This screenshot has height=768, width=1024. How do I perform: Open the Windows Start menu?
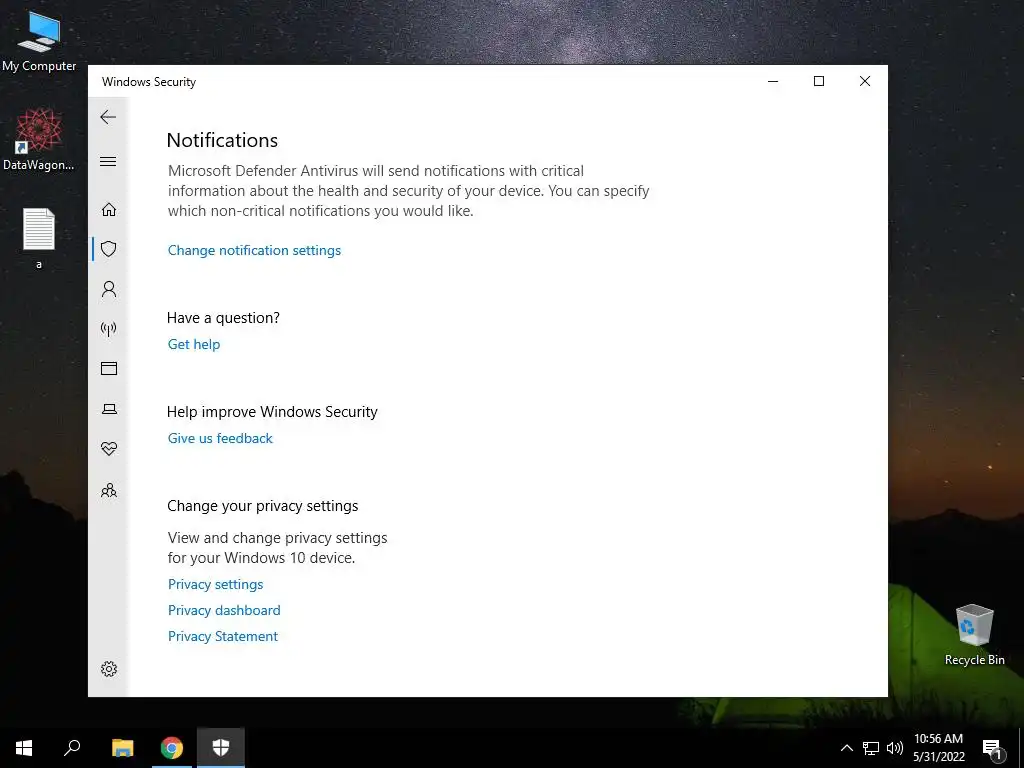(24, 748)
